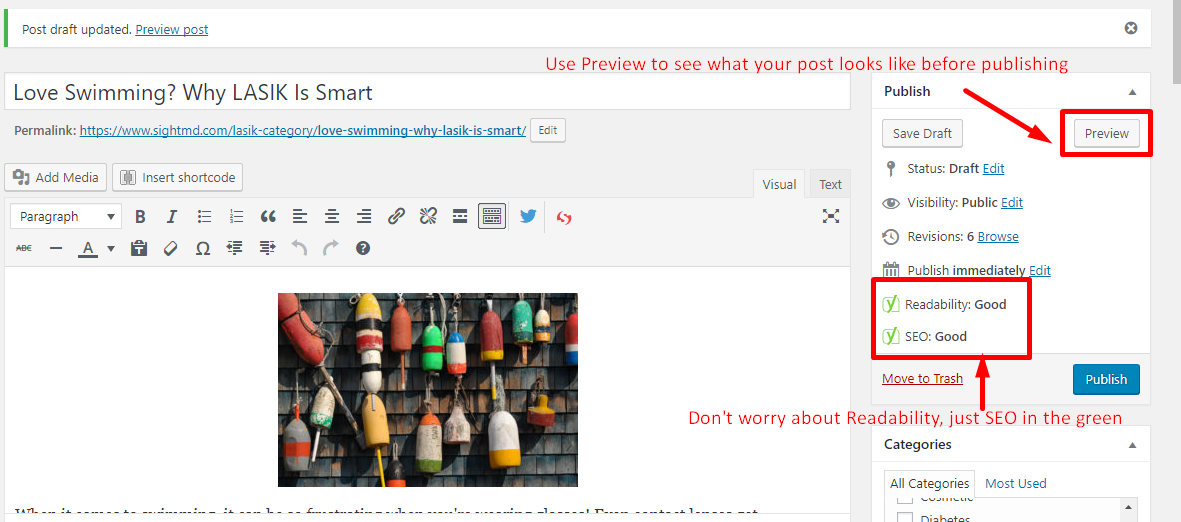The height and width of the screenshot is (522, 1181).
Task: Insert a horizontal line
Action: [x=56, y=248]
